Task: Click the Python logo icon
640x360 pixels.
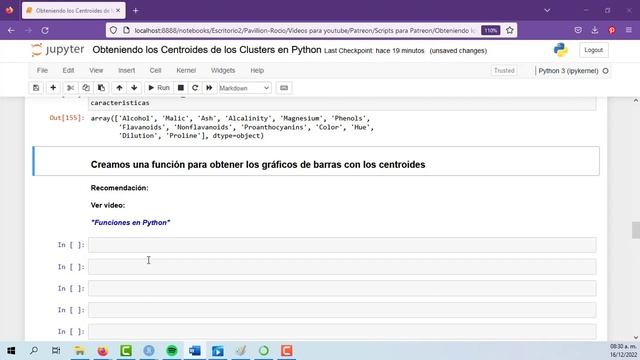Action: [x=561, y=50]
